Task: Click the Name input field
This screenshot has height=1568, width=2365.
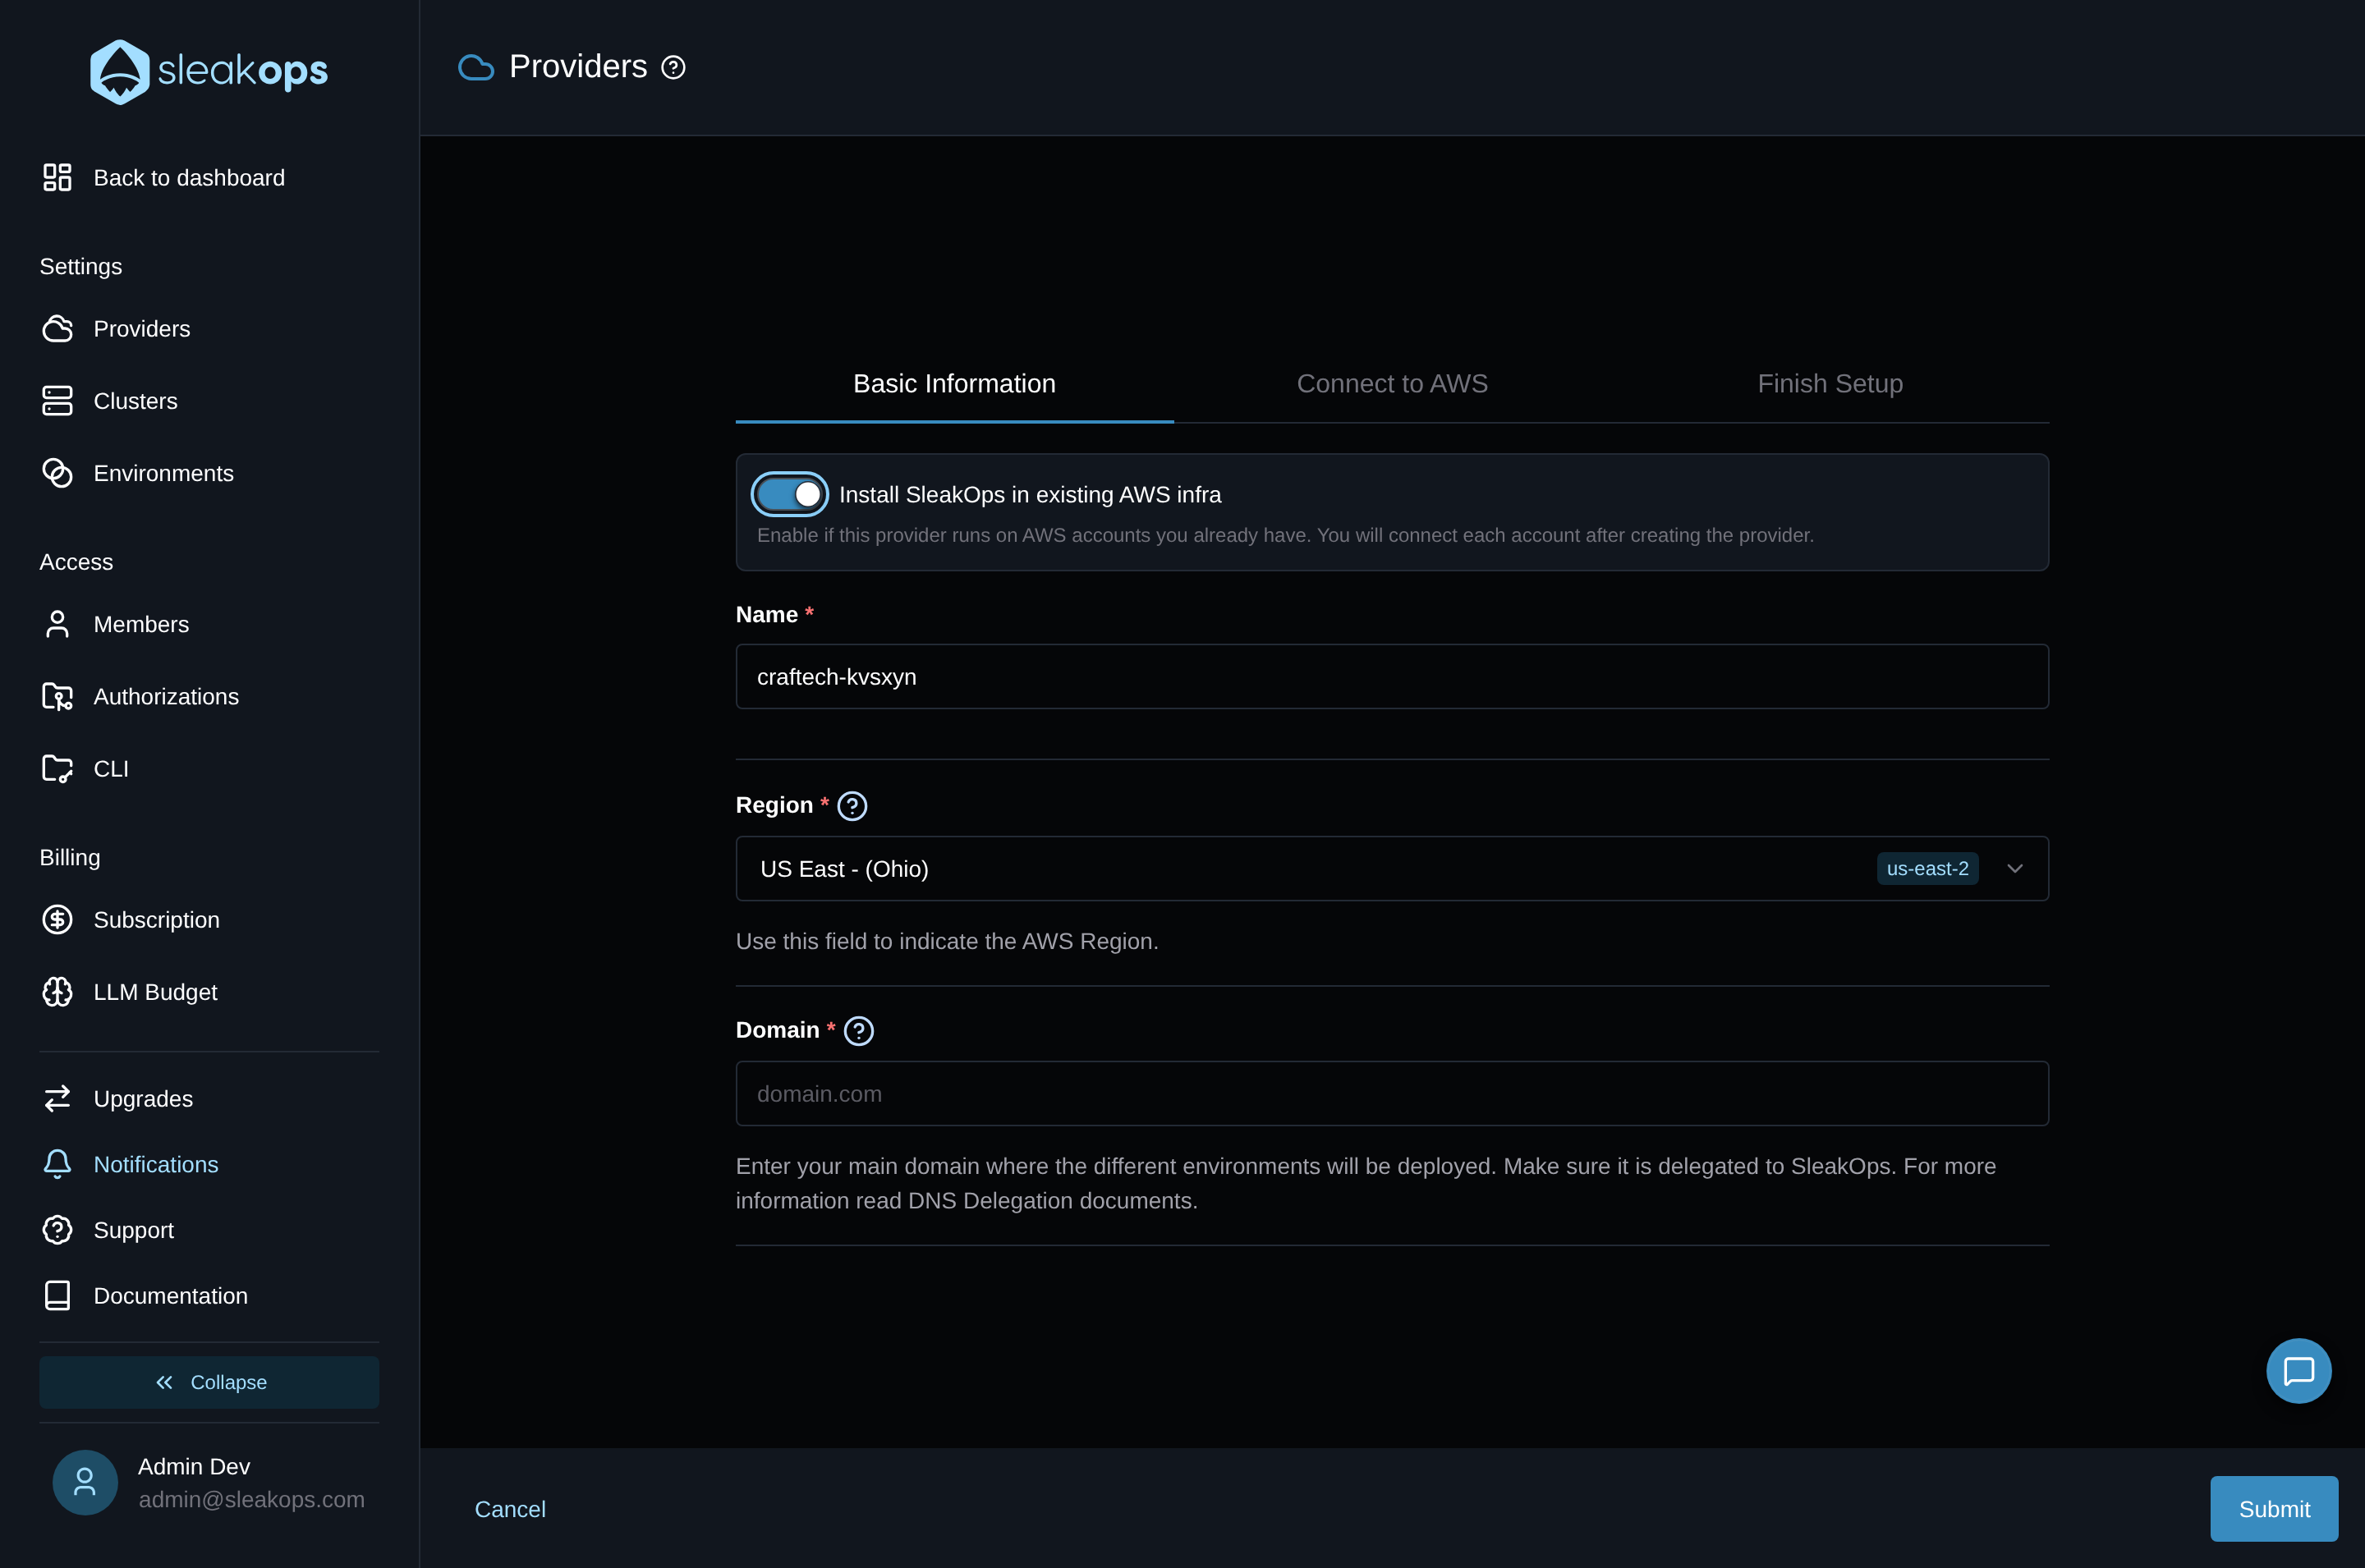Action: click(1392, 676)
